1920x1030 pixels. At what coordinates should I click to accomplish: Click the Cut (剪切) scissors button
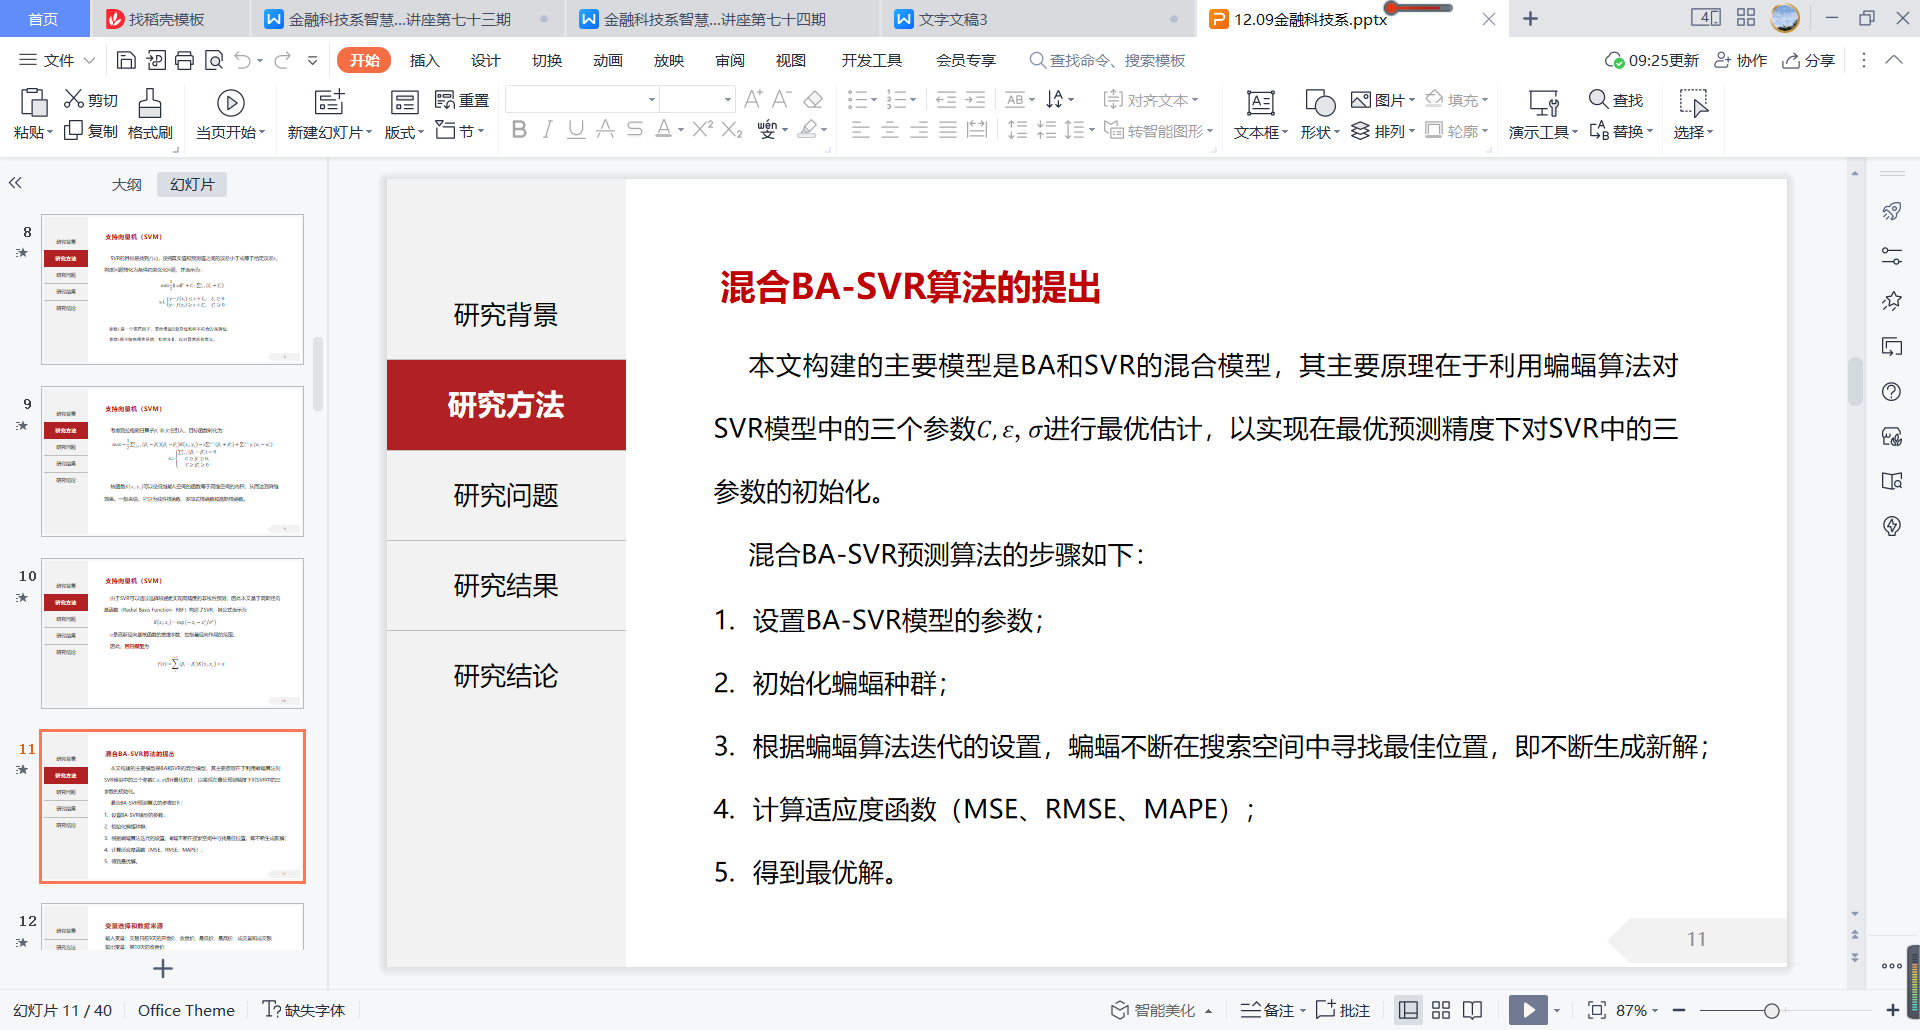tap(90, 100)
